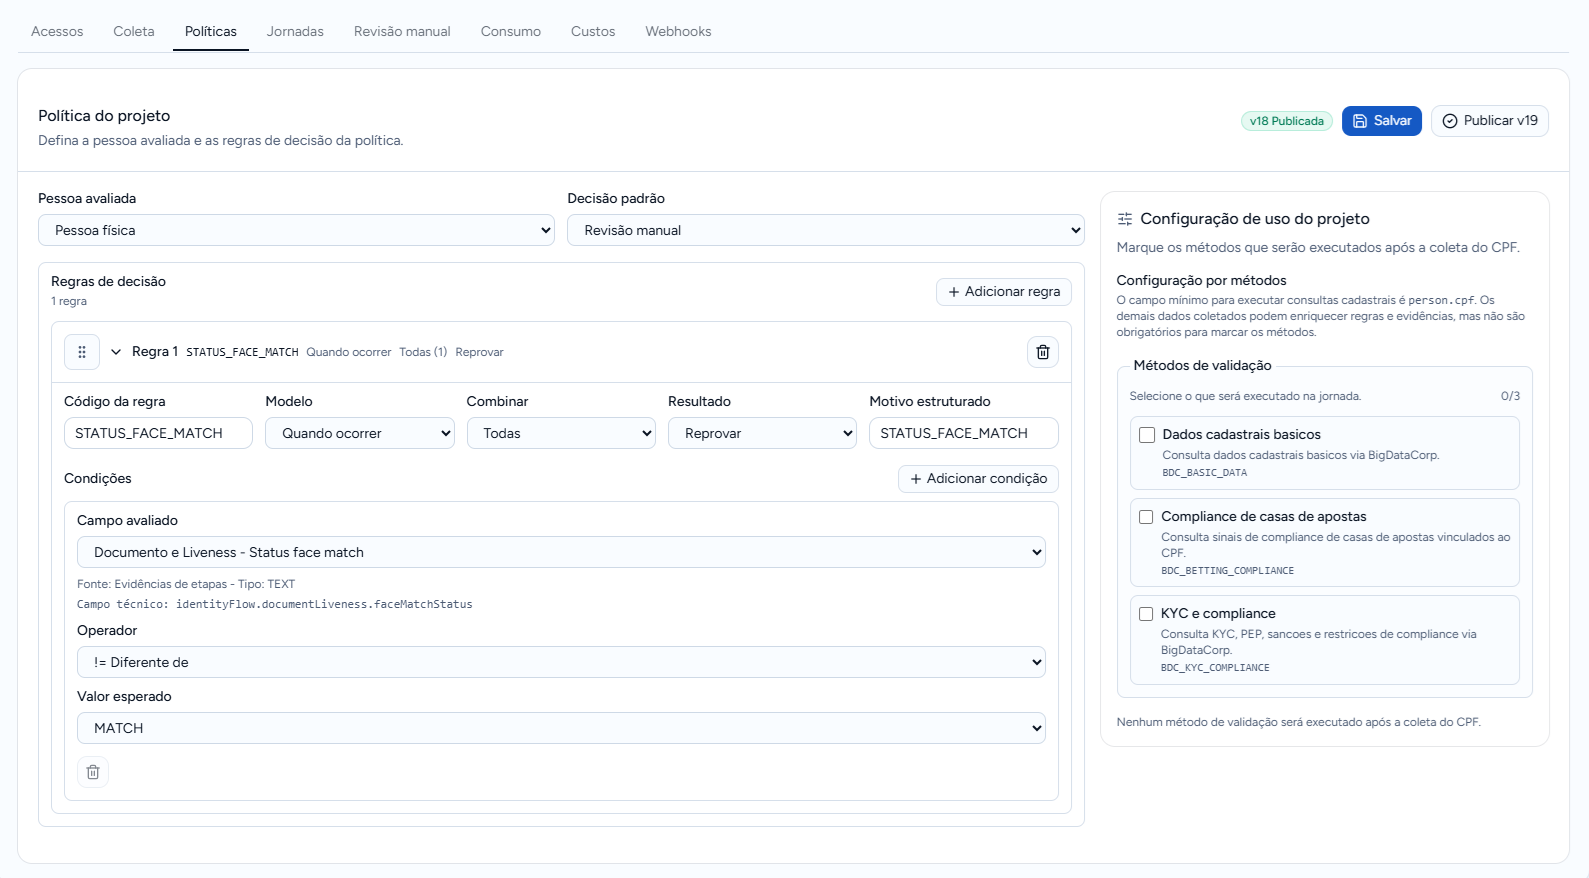Collapse Regra 1 using the chevron

pos(116,352)
